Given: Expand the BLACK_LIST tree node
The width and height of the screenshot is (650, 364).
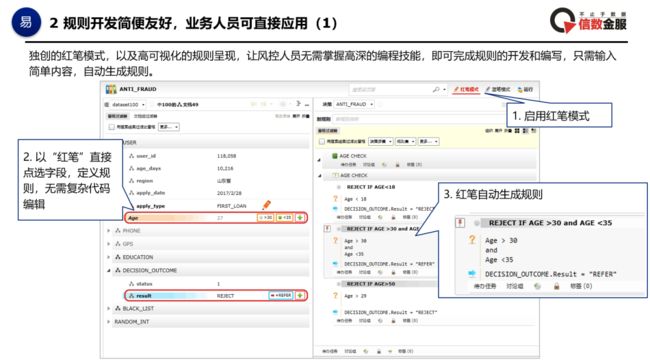Looking at the screenshot, I should [109, 309].
